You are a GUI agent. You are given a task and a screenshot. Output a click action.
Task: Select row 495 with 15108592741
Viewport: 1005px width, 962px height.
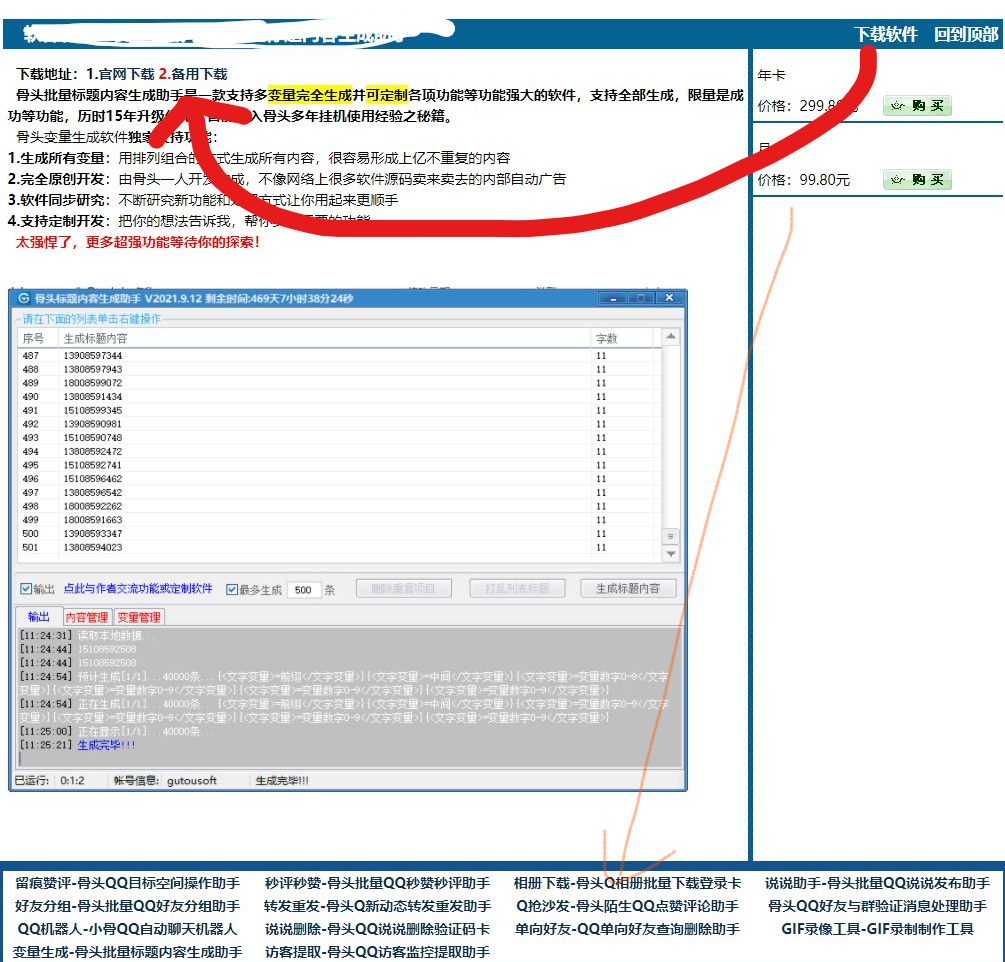[338, 465]
